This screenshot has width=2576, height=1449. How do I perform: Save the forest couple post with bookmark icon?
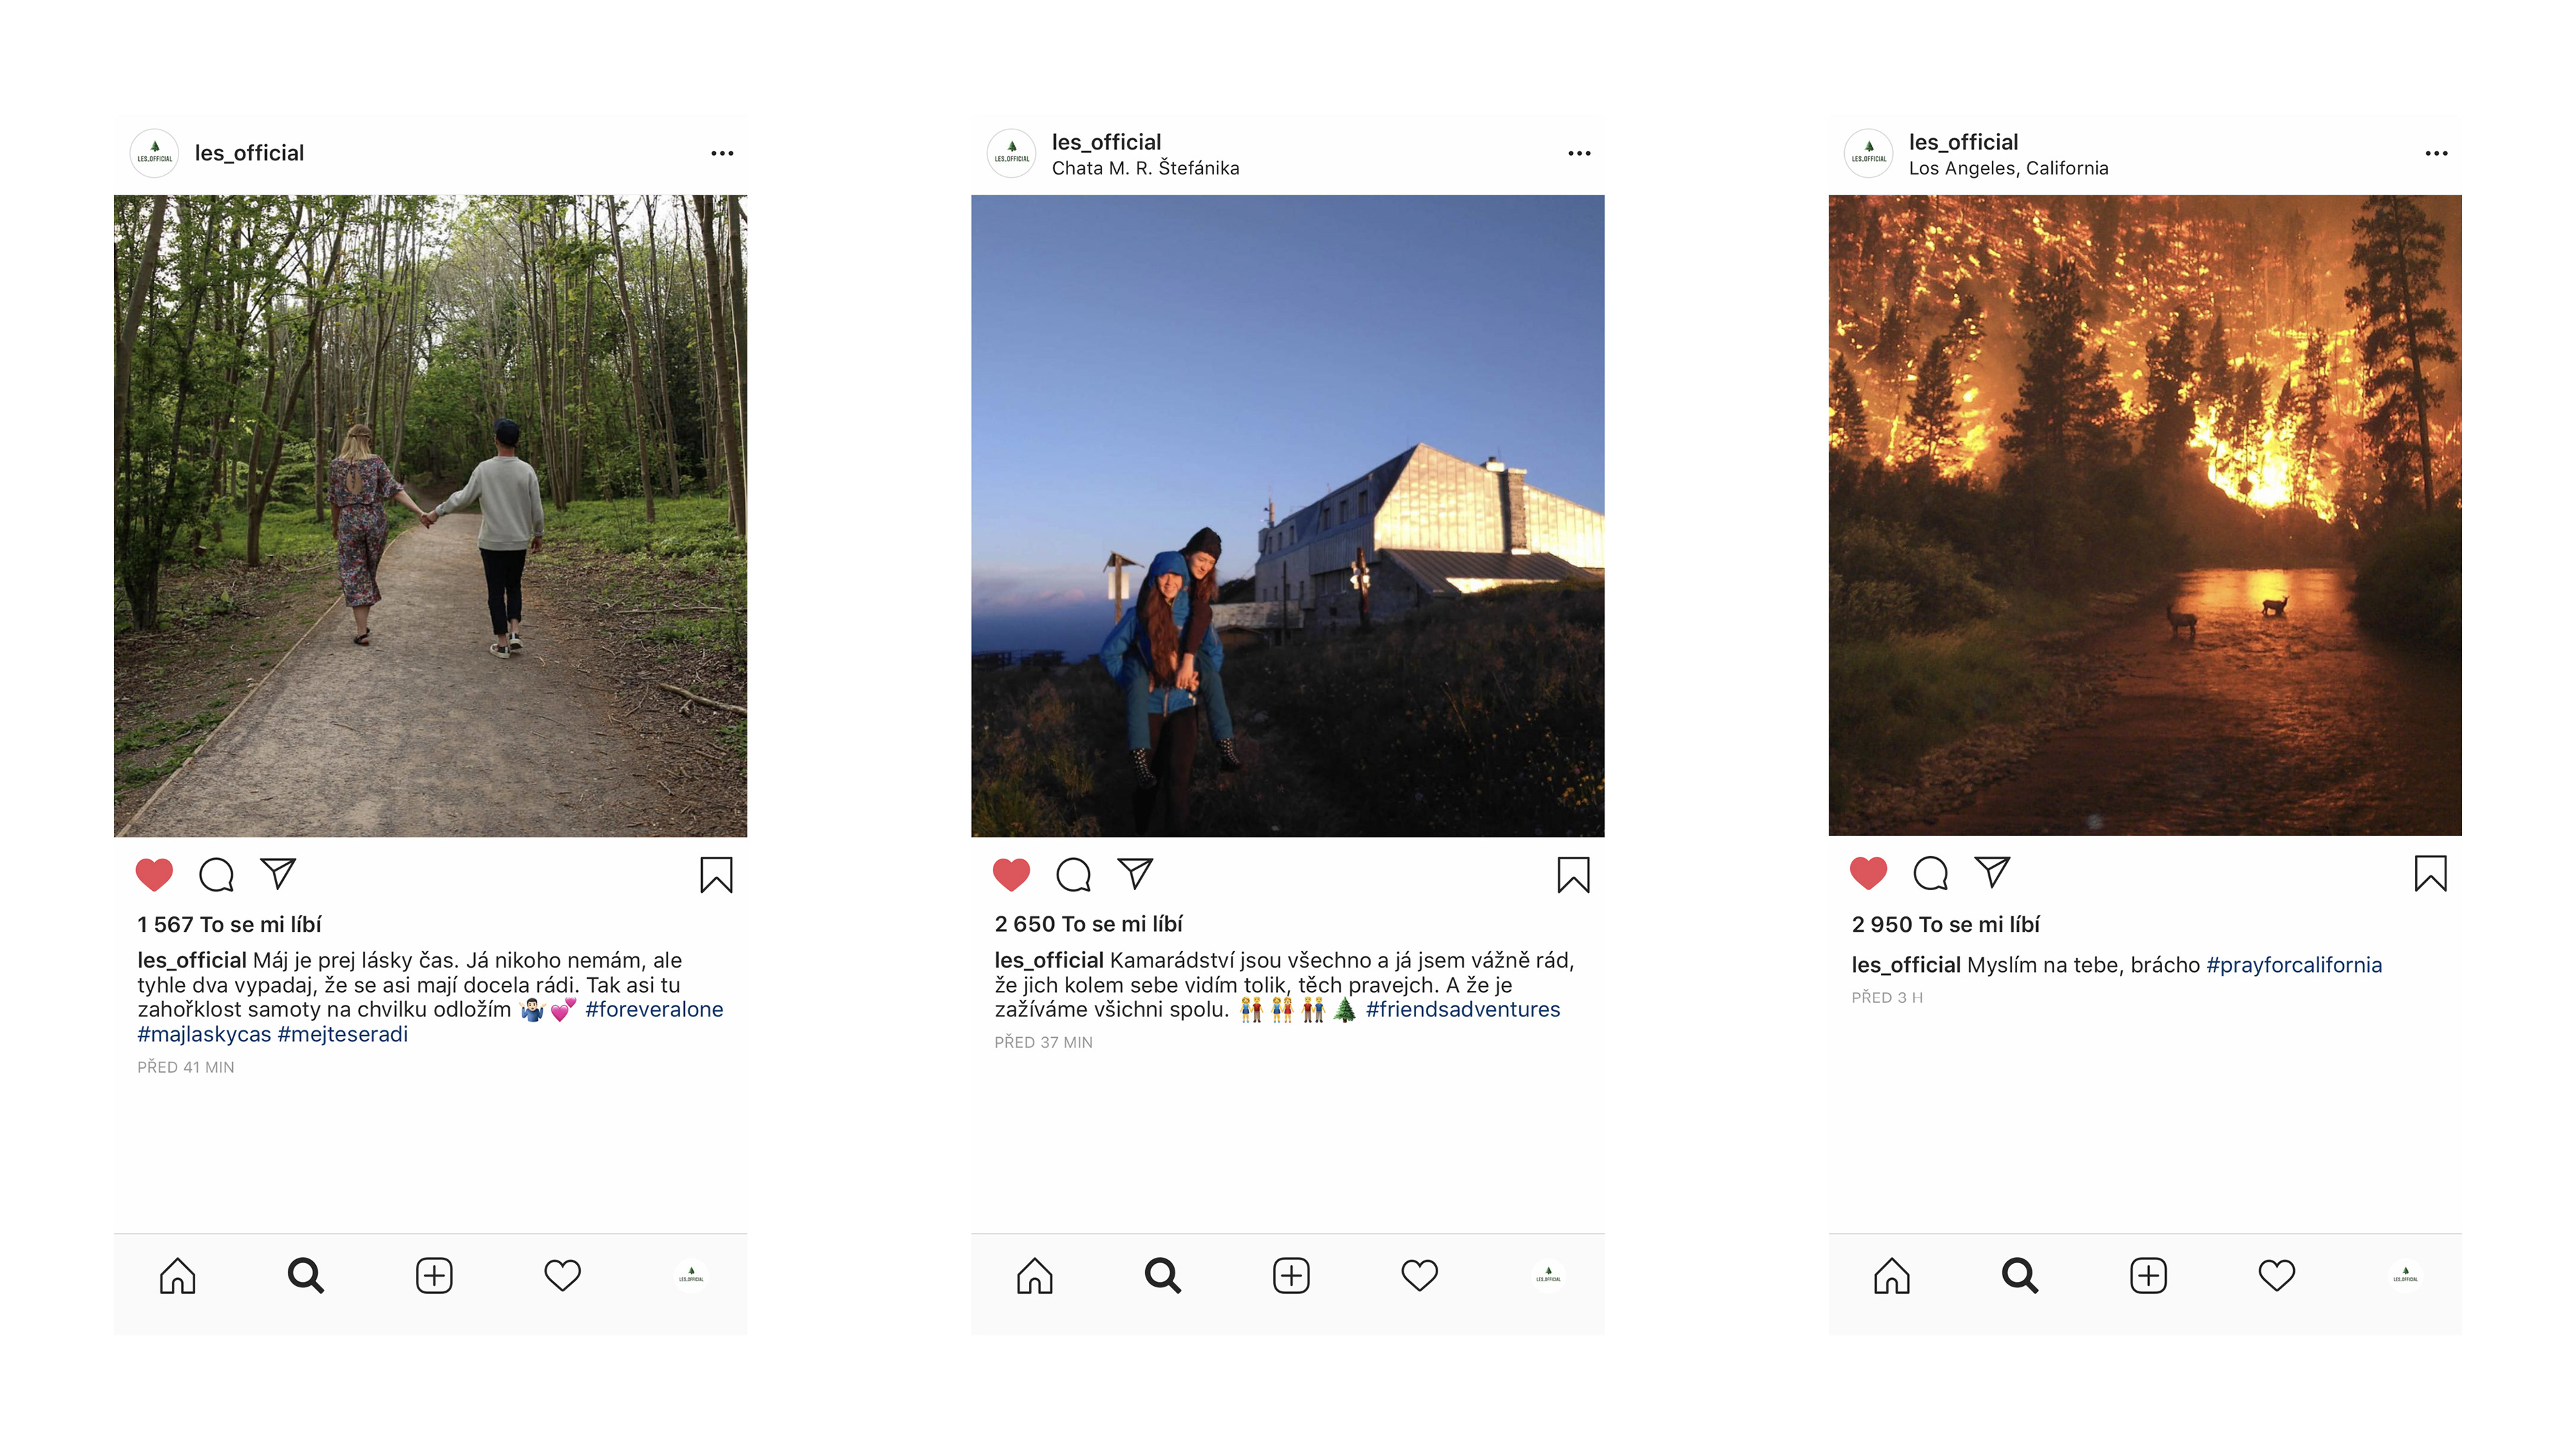[716, 874]
